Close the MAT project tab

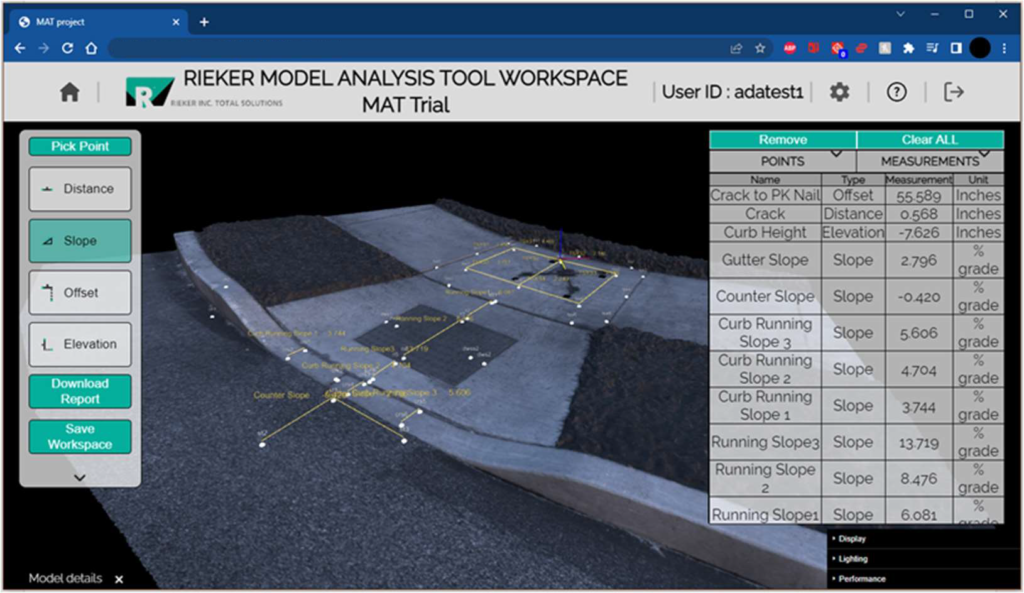(x=176, y=22)
